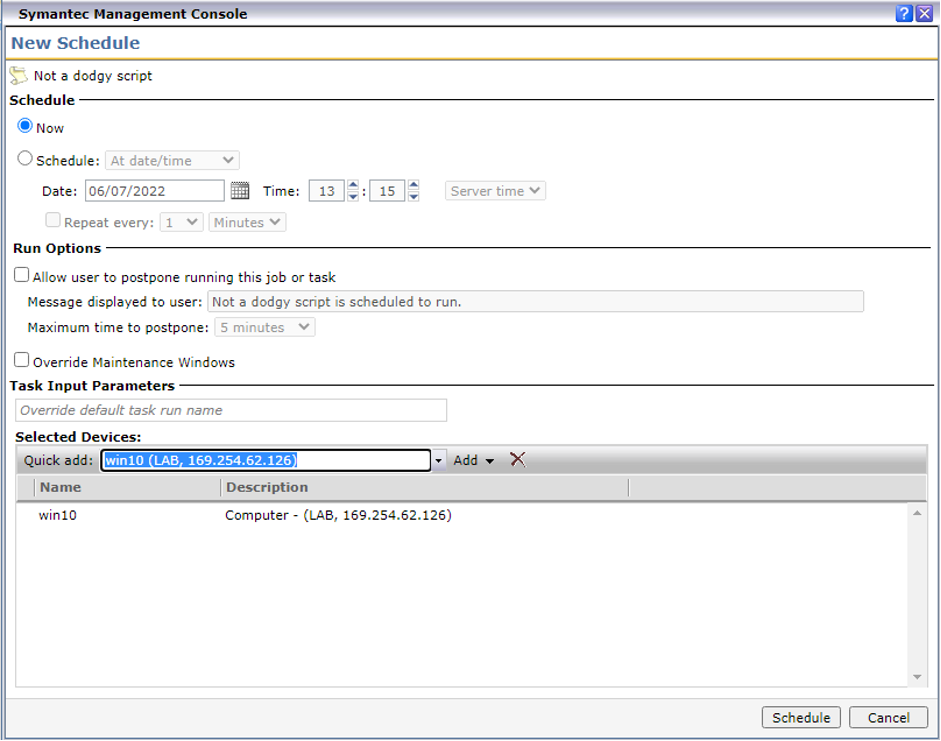
Task: Click the Message displayed to user field
Action: 535,301
